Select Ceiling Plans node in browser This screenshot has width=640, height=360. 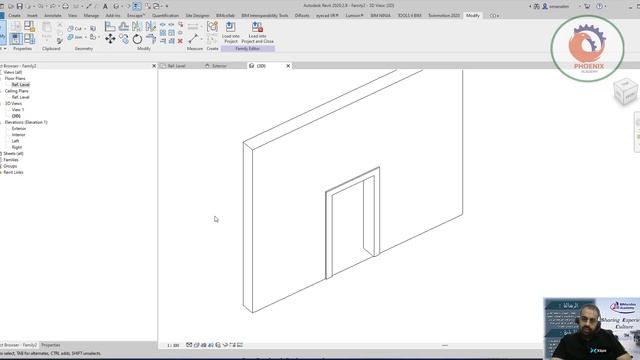point(17,91)
